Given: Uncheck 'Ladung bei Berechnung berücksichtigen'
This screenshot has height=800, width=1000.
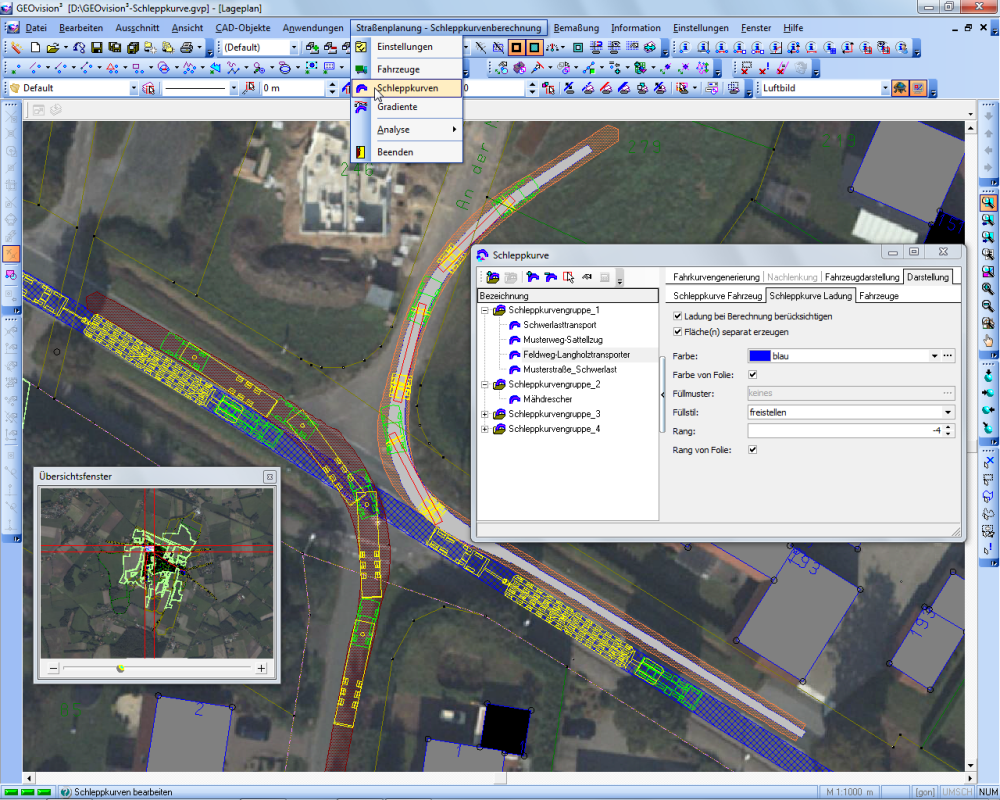Looking at the screenshot, I should 679,316.
